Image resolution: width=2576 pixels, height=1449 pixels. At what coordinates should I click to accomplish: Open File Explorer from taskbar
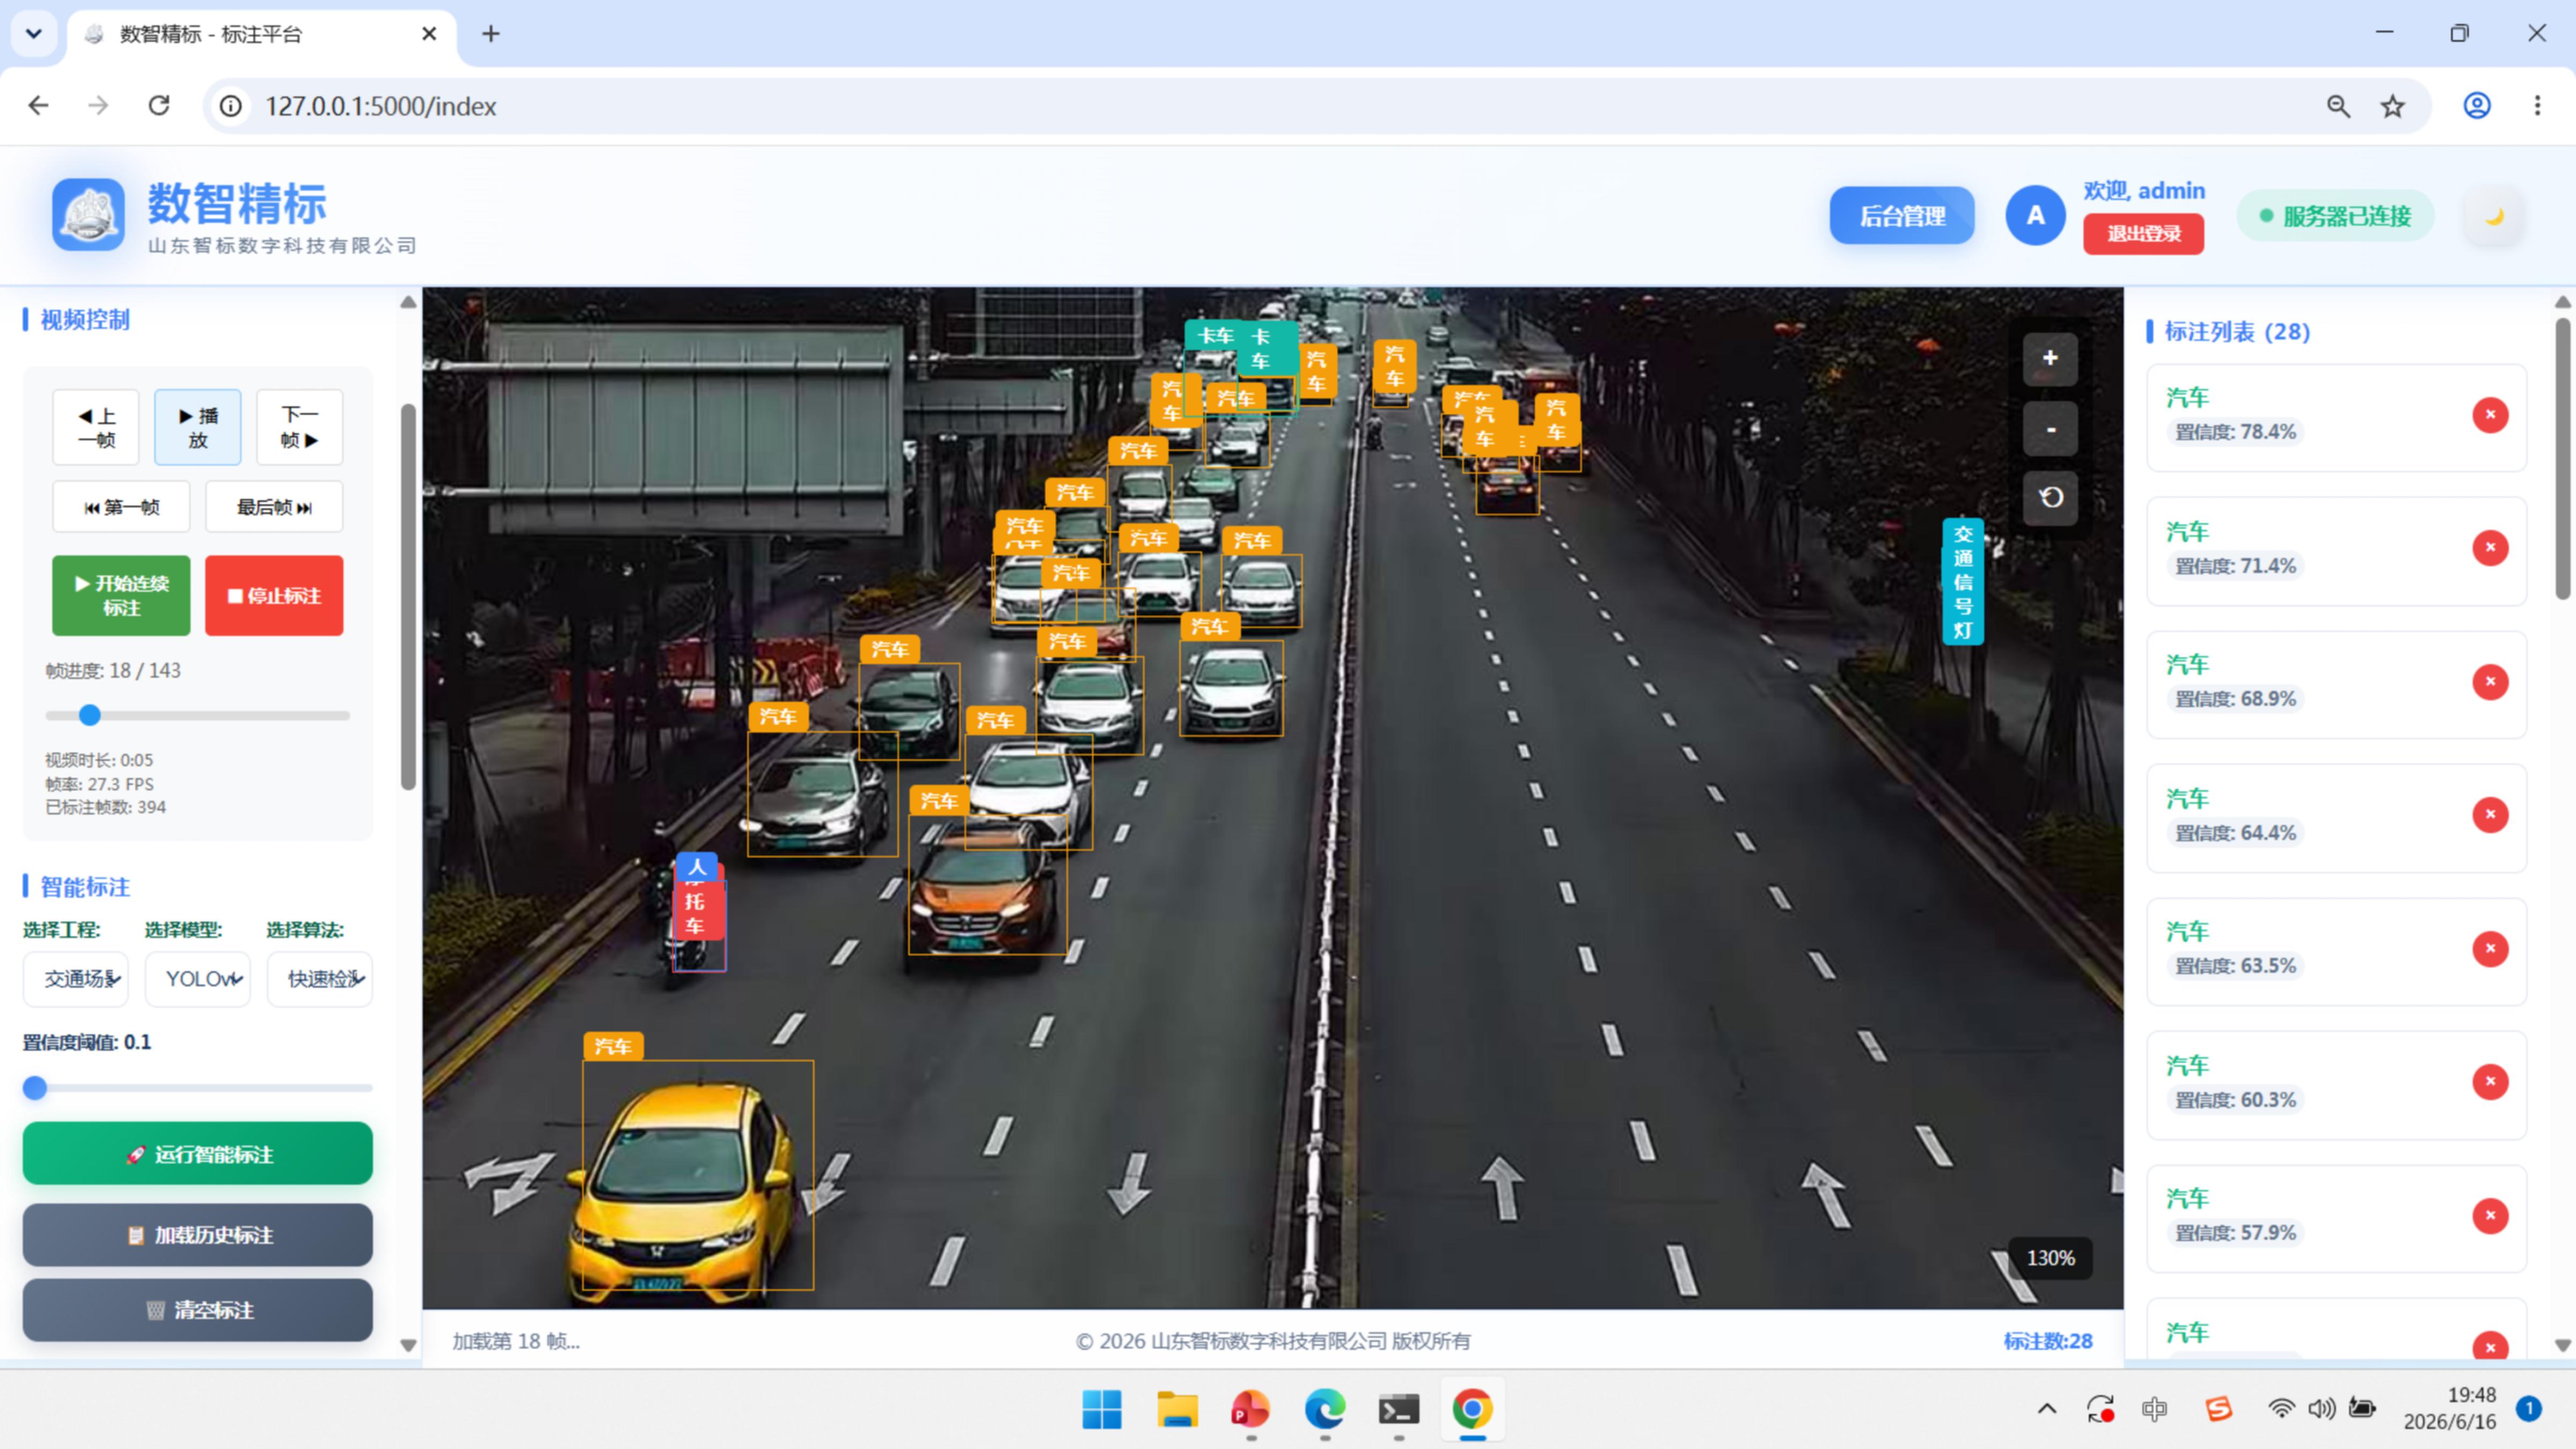pos(1177,1410)
